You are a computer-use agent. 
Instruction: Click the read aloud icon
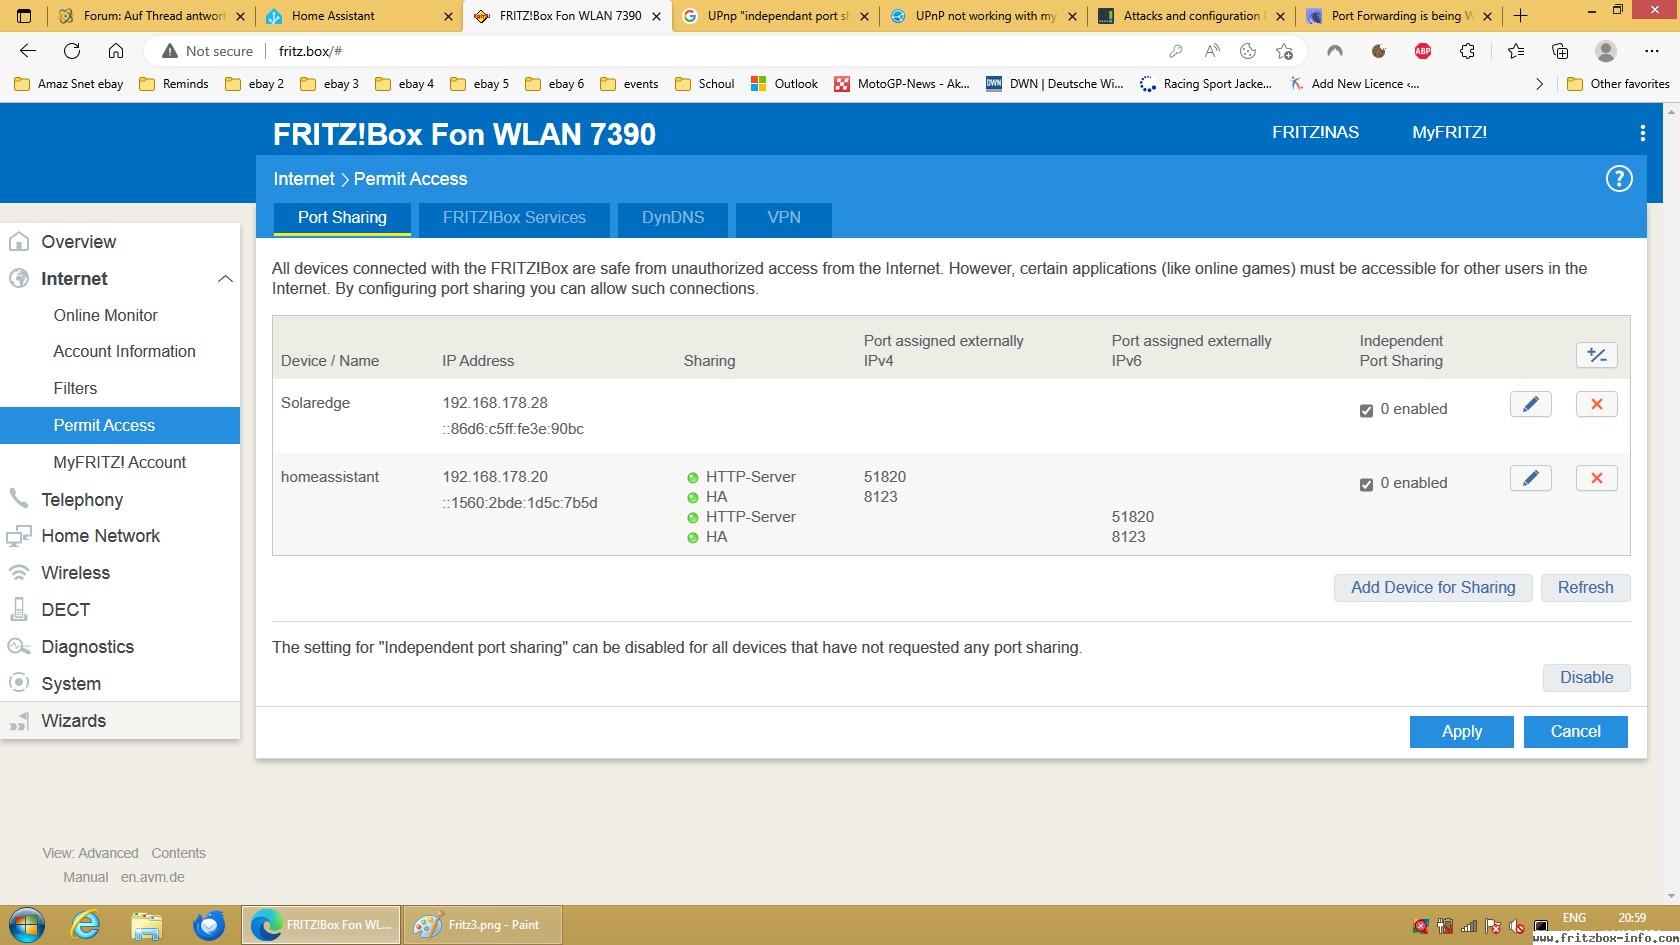click(1212, 51)
